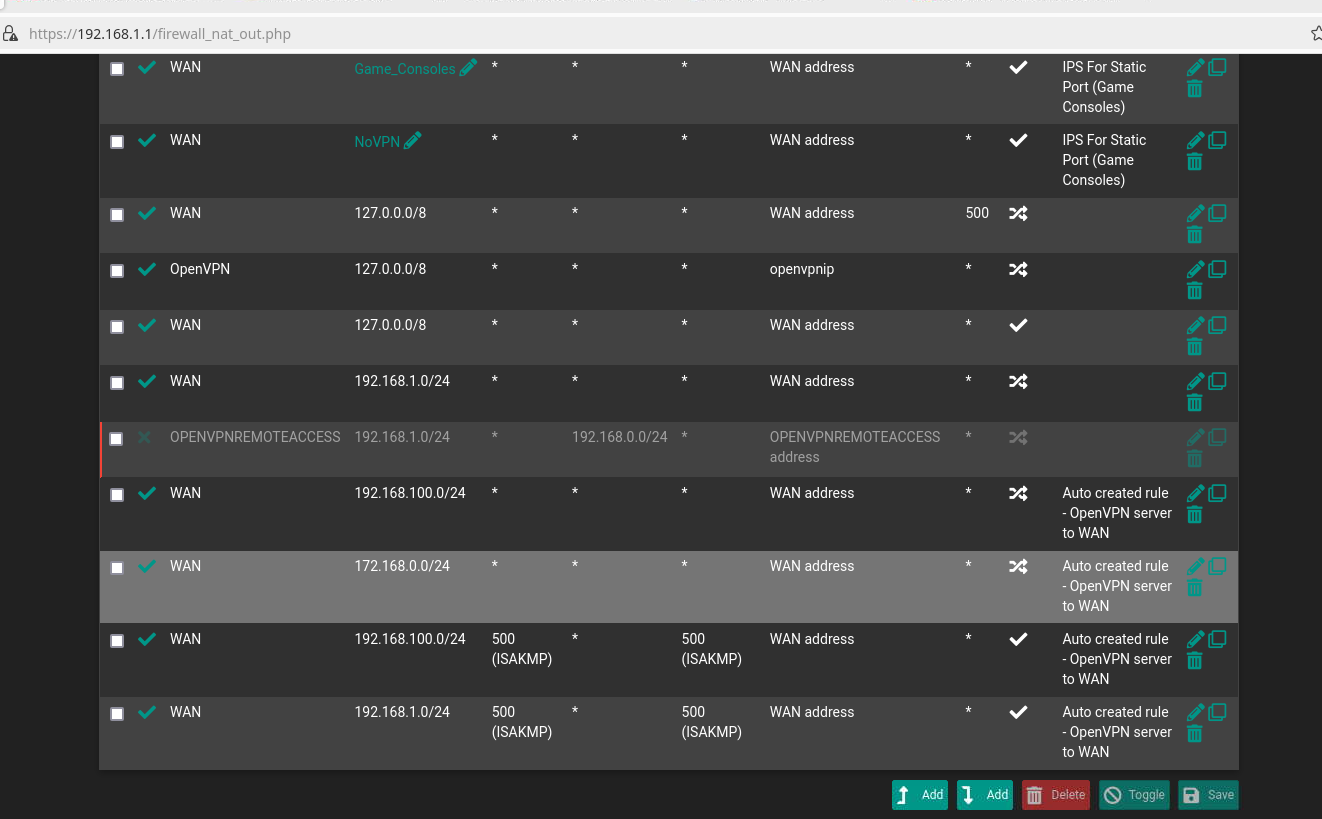This screenshot has height=819, width=1322.
Task: Edit the NoVPN source NAT rule
Action: (x=1195, y=141)
